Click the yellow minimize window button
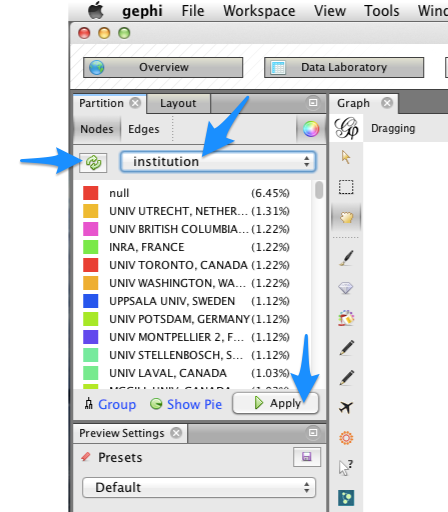 tap(104, 33)
